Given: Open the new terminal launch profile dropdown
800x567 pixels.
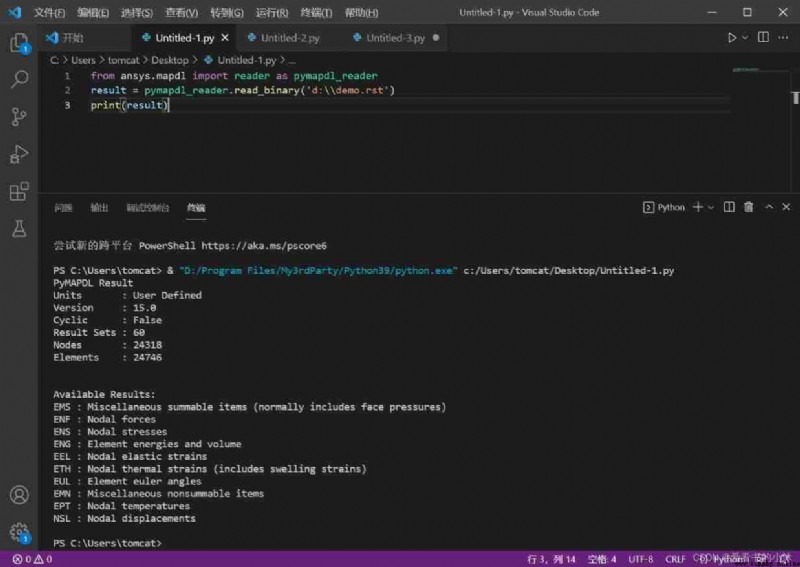Looking at the screenshot, I should click(x=711, y=207).
